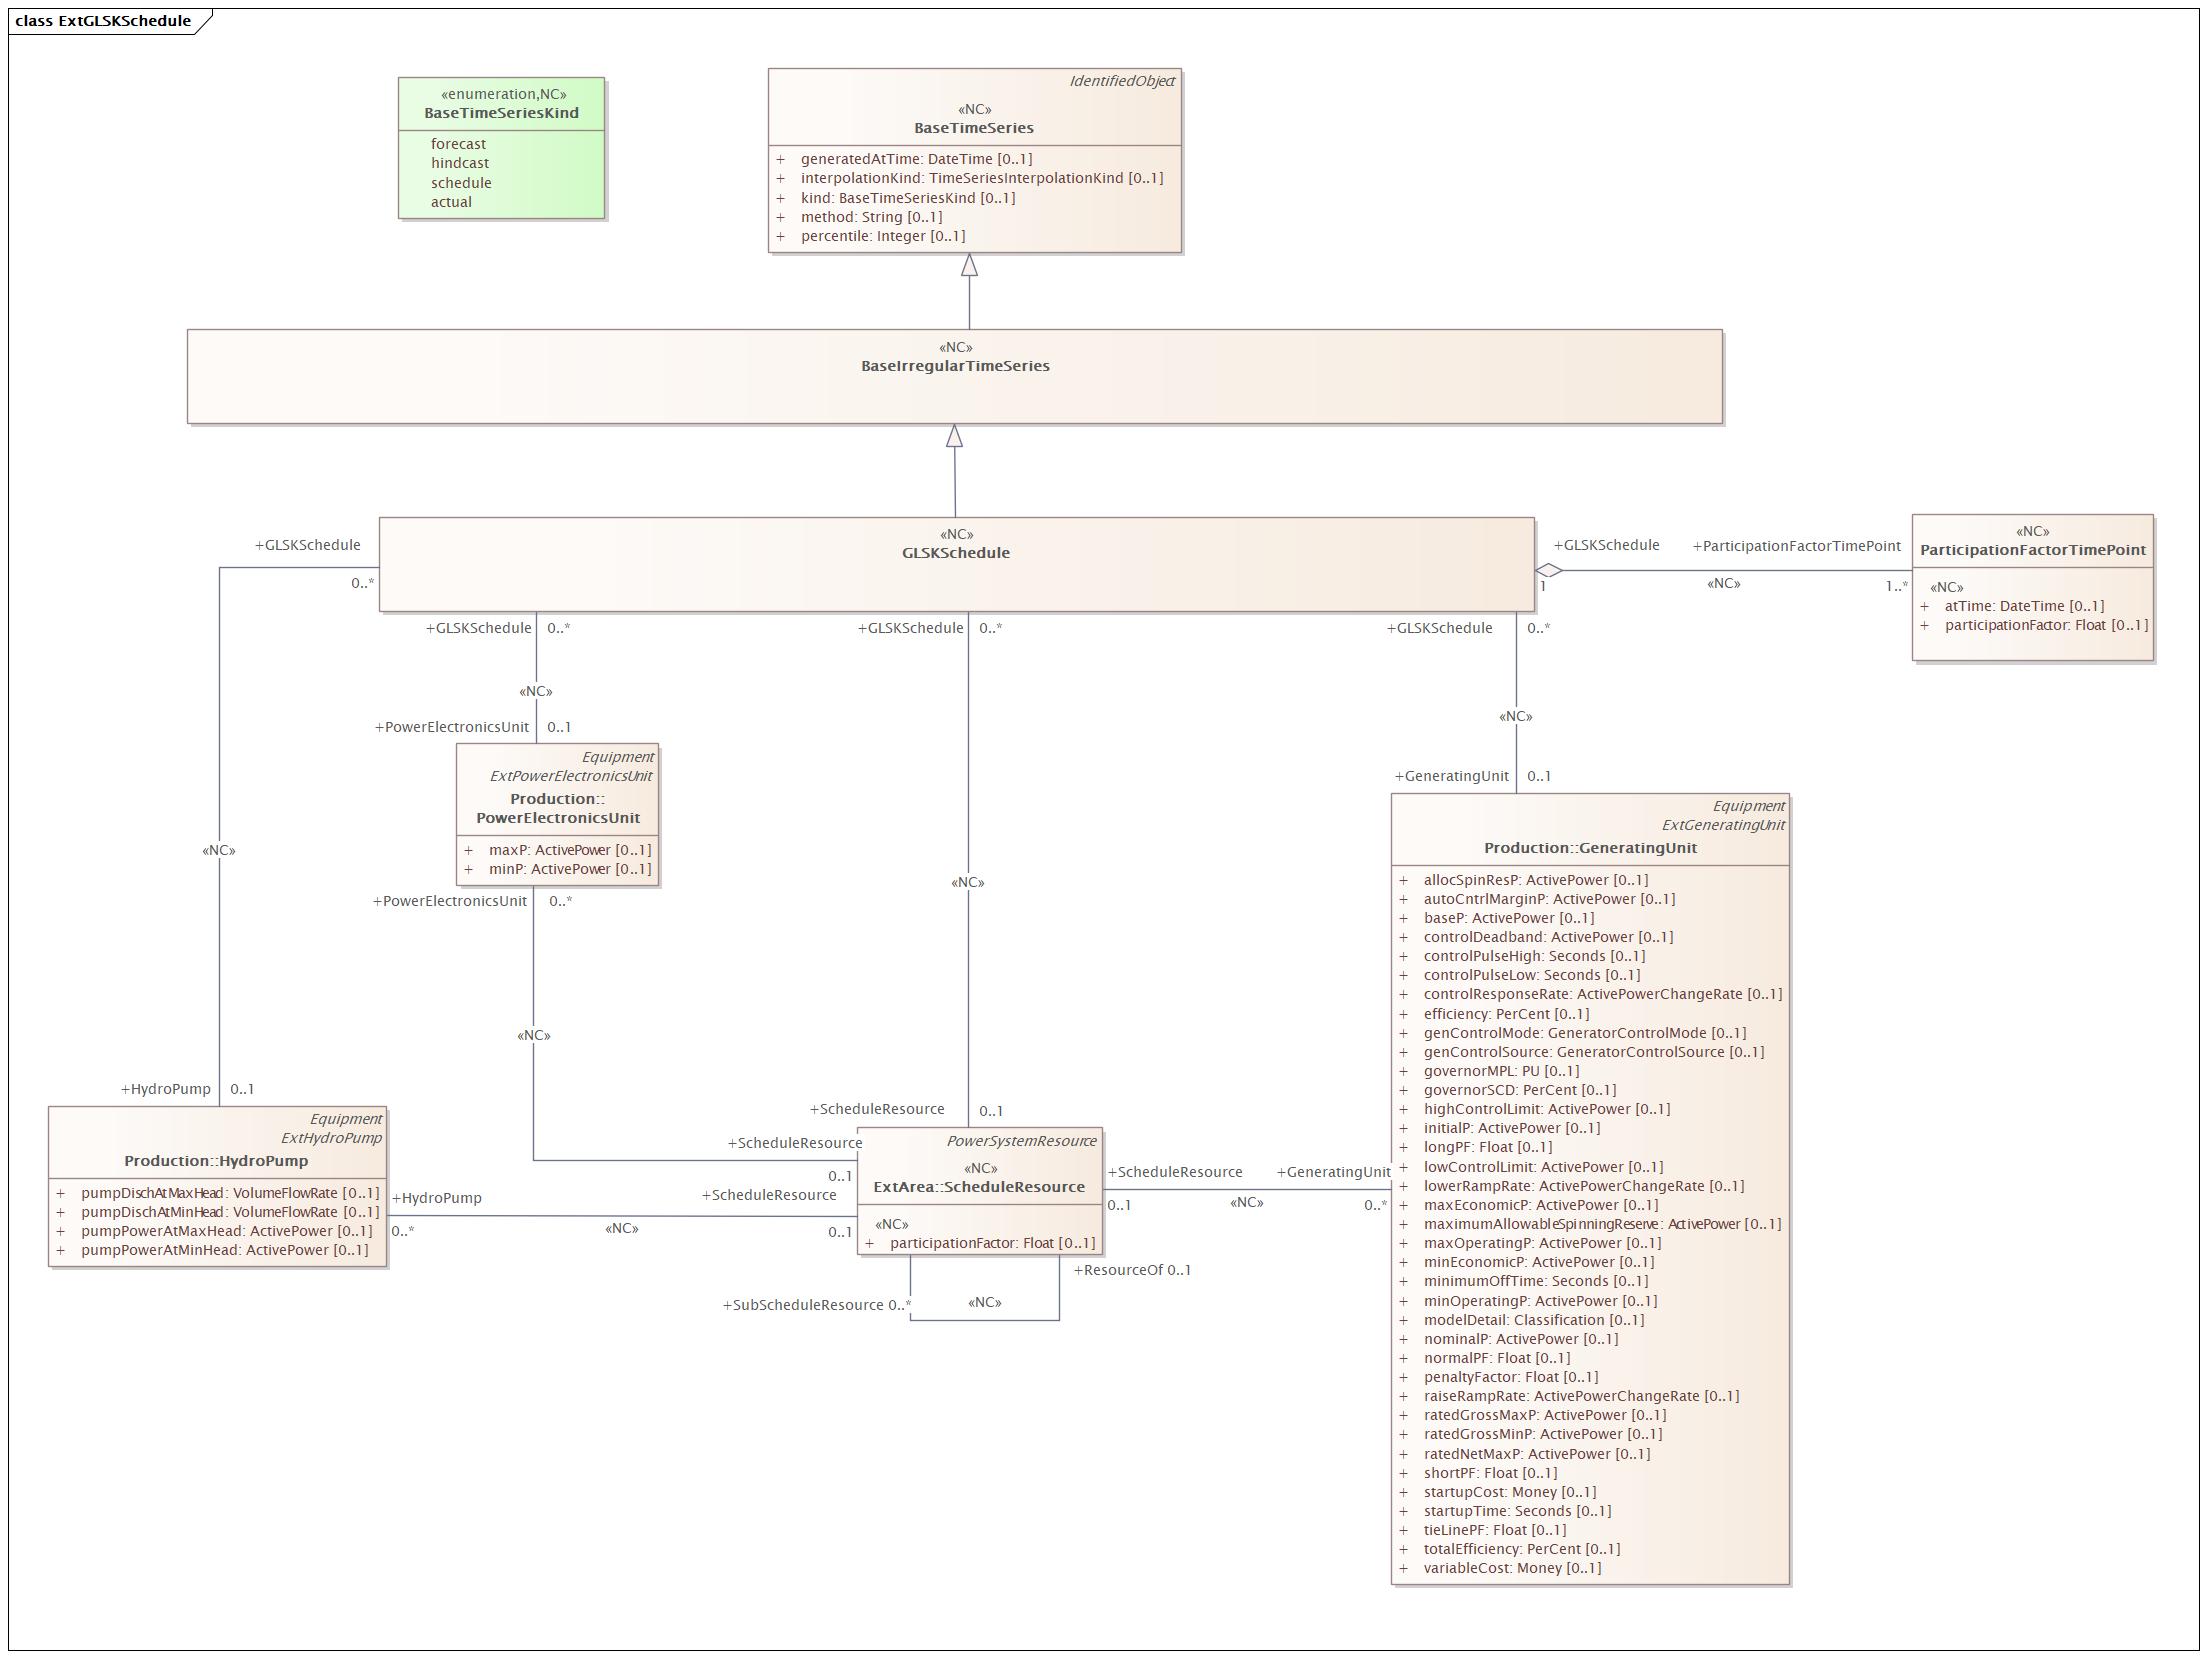
Task: Click the +SubScheduleResource role label
Action: tap(803, 1305)
